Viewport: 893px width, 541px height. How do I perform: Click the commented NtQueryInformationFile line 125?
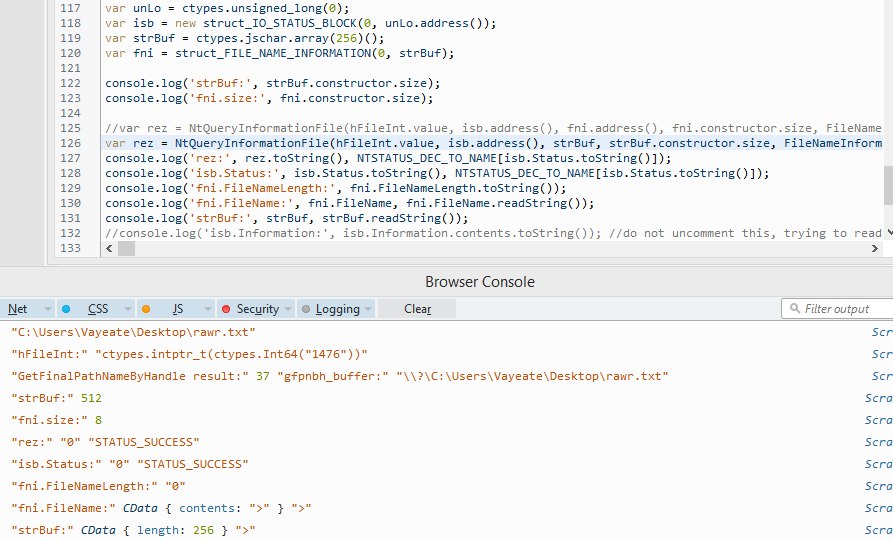point(493,128)
